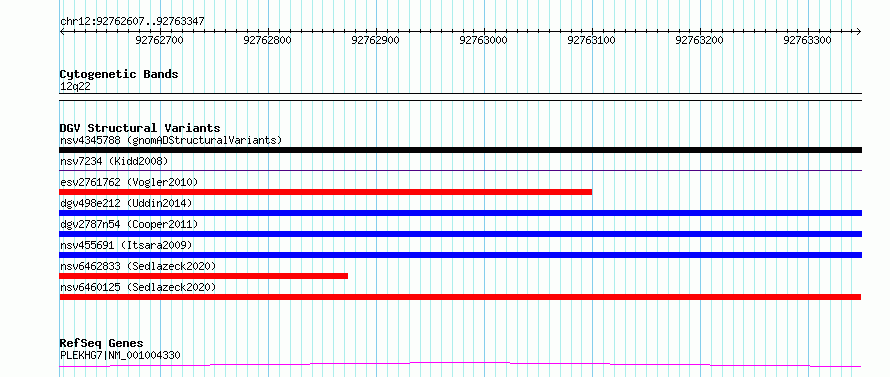Click the 92763200 ruler tick label
The width and height of the screenshot is (890, 377).
(700, 40)
